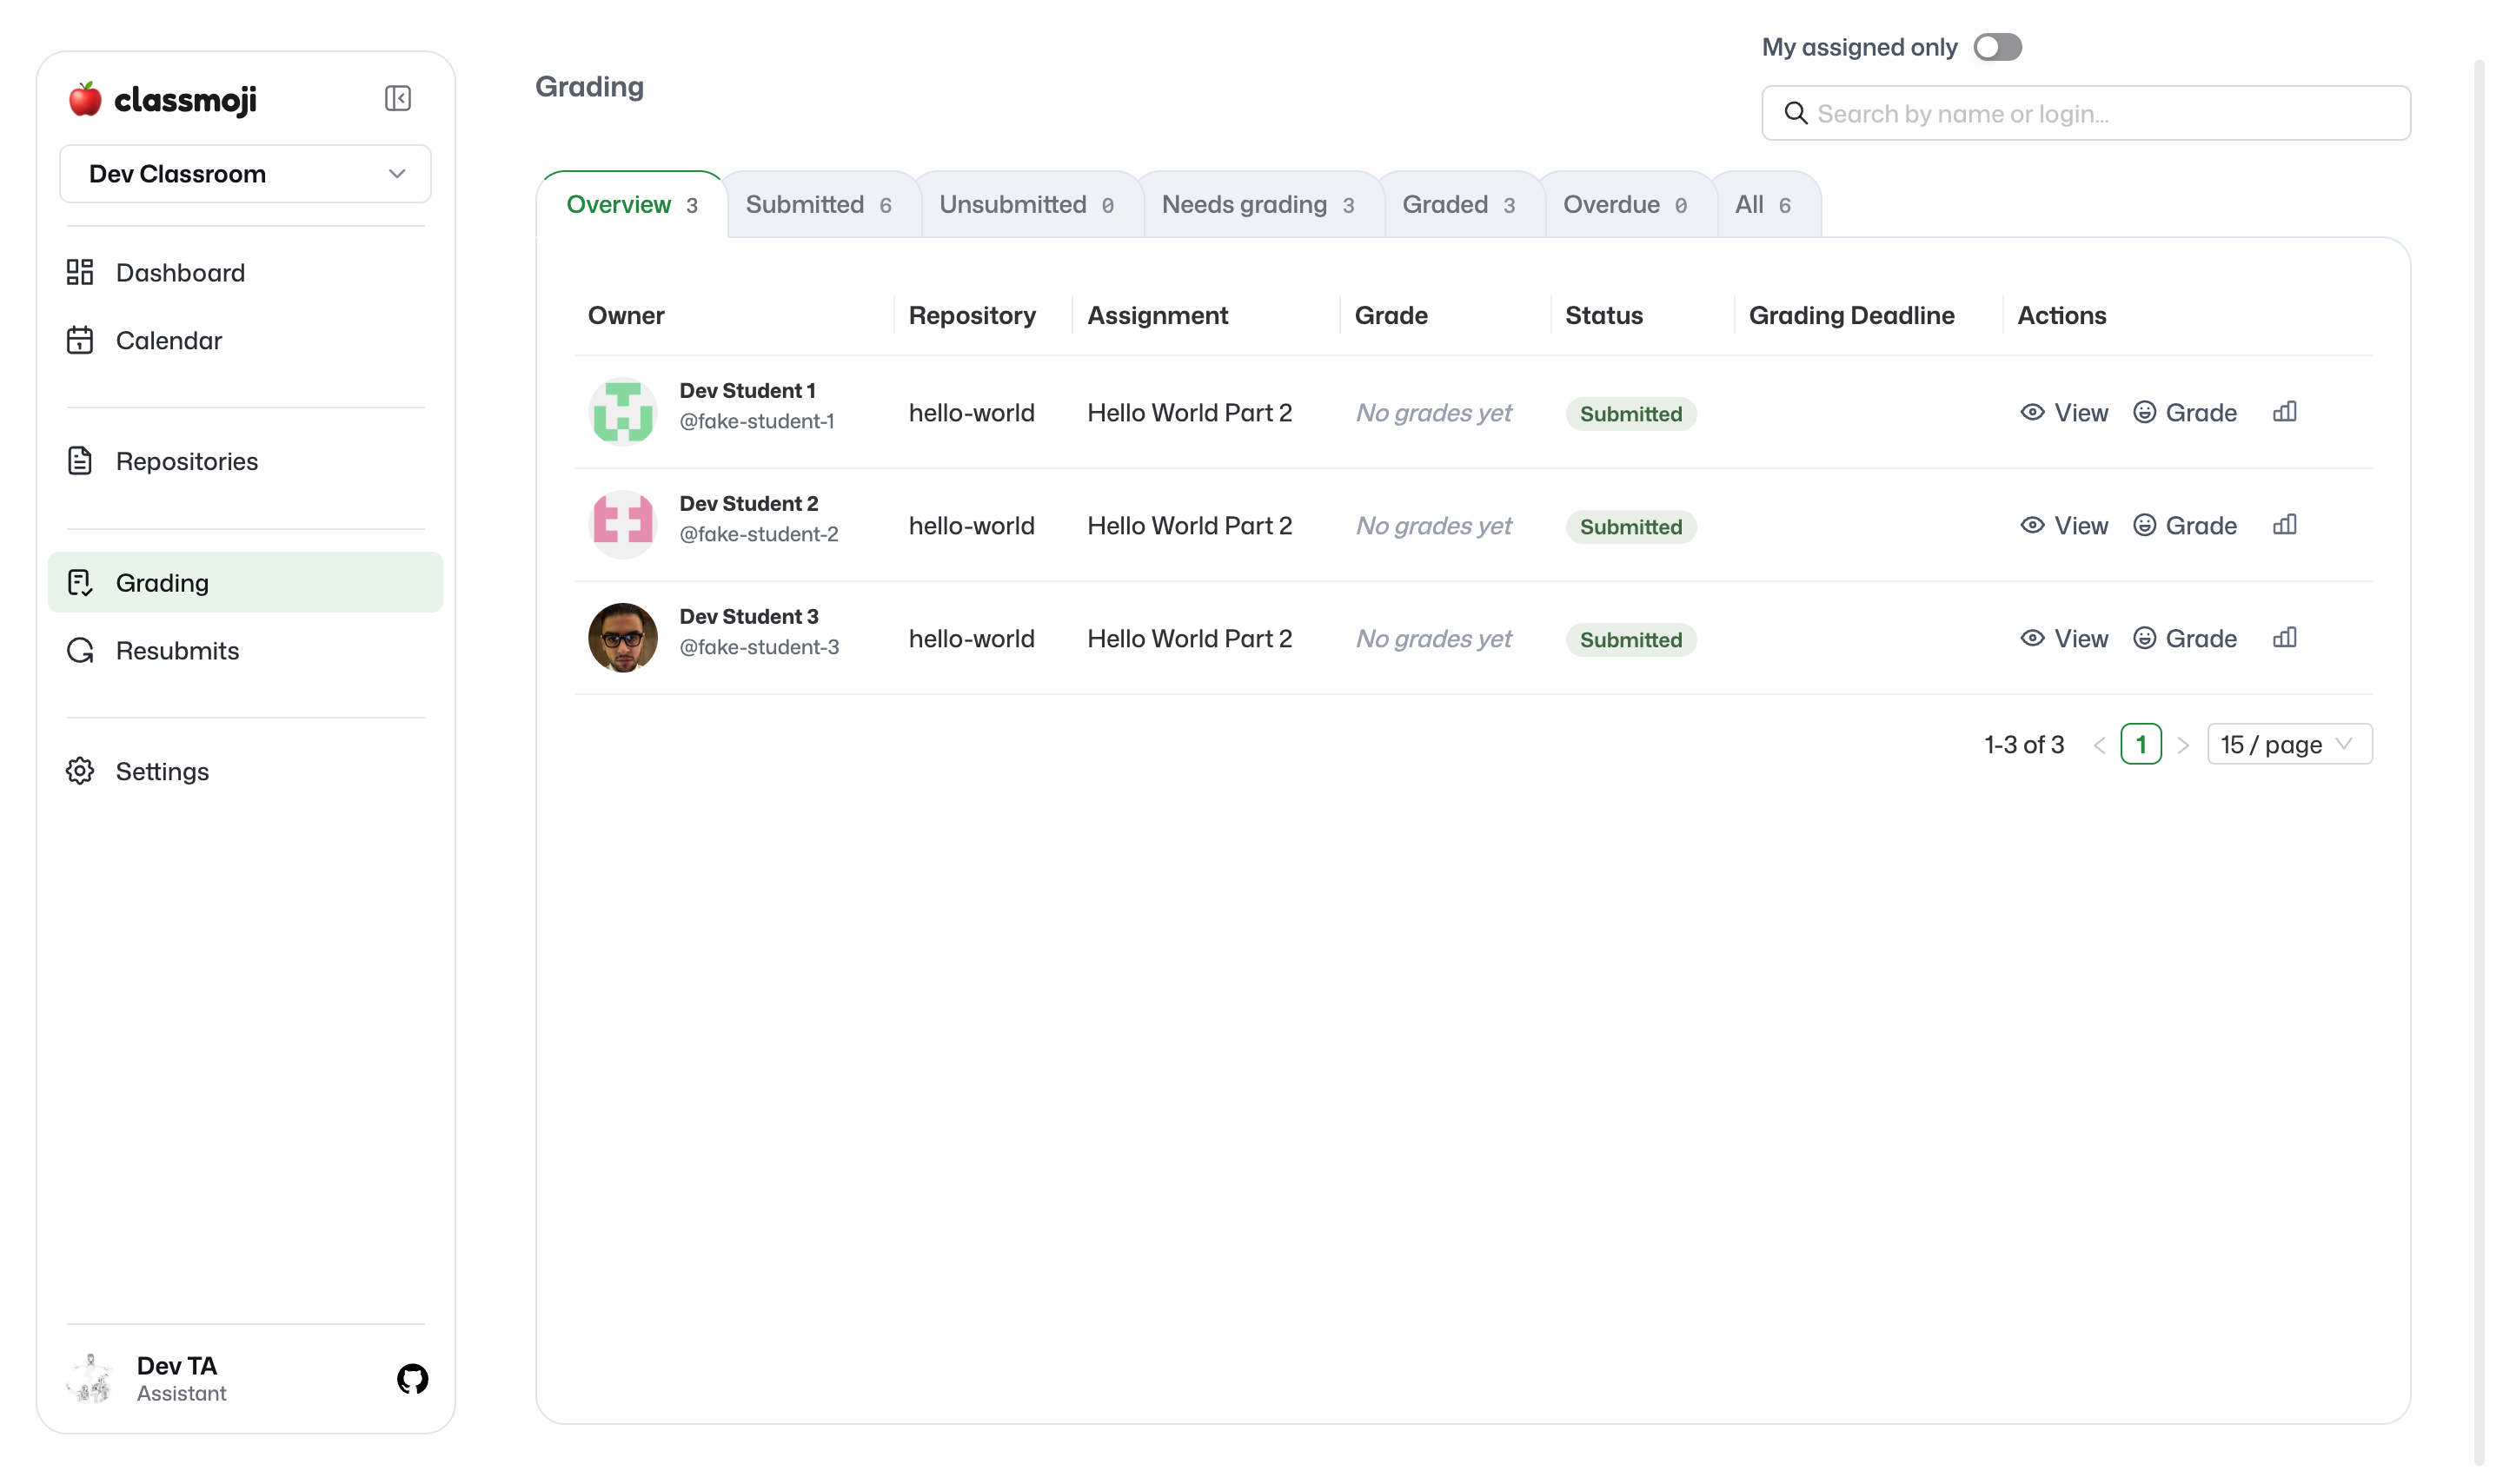Open the Dev Classroom selector
Screen dimensions: 2503x1484
point(245,174)
